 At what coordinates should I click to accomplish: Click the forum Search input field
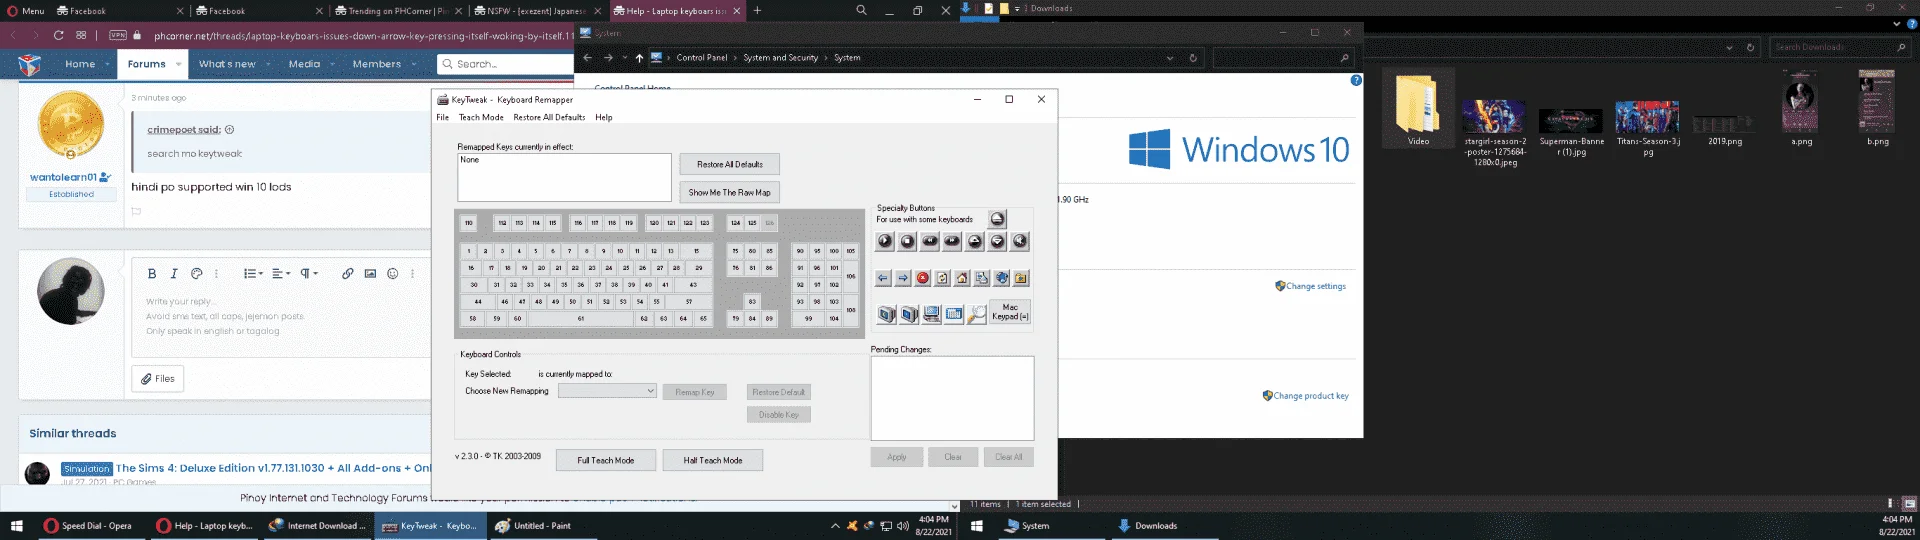click(505, 64)
